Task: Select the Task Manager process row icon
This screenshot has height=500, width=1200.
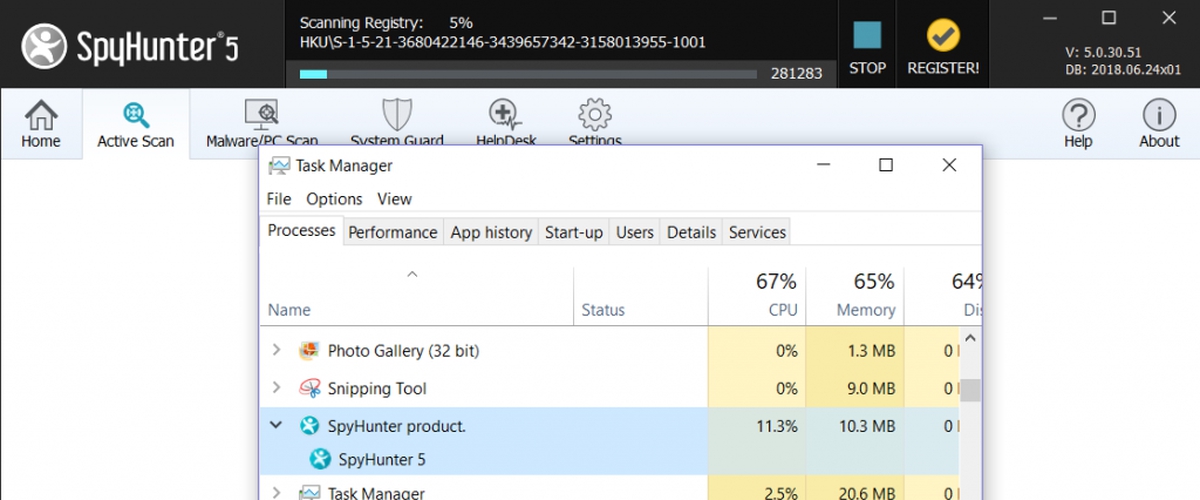Action: pyautogui.click(x=309, y=492)
